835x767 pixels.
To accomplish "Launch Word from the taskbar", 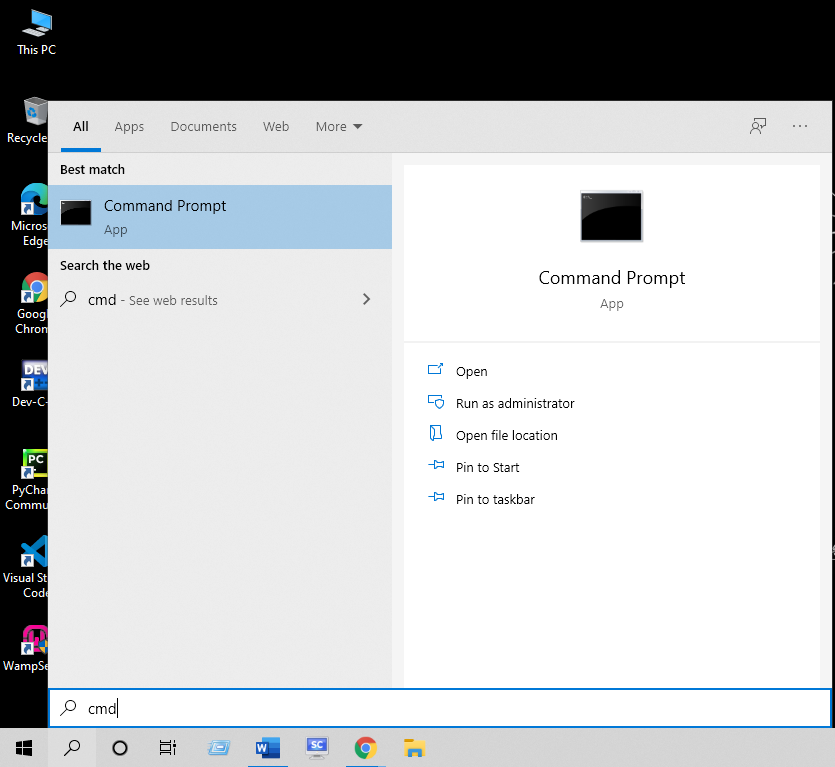I will pyautogui.click(x=268, y=747).
